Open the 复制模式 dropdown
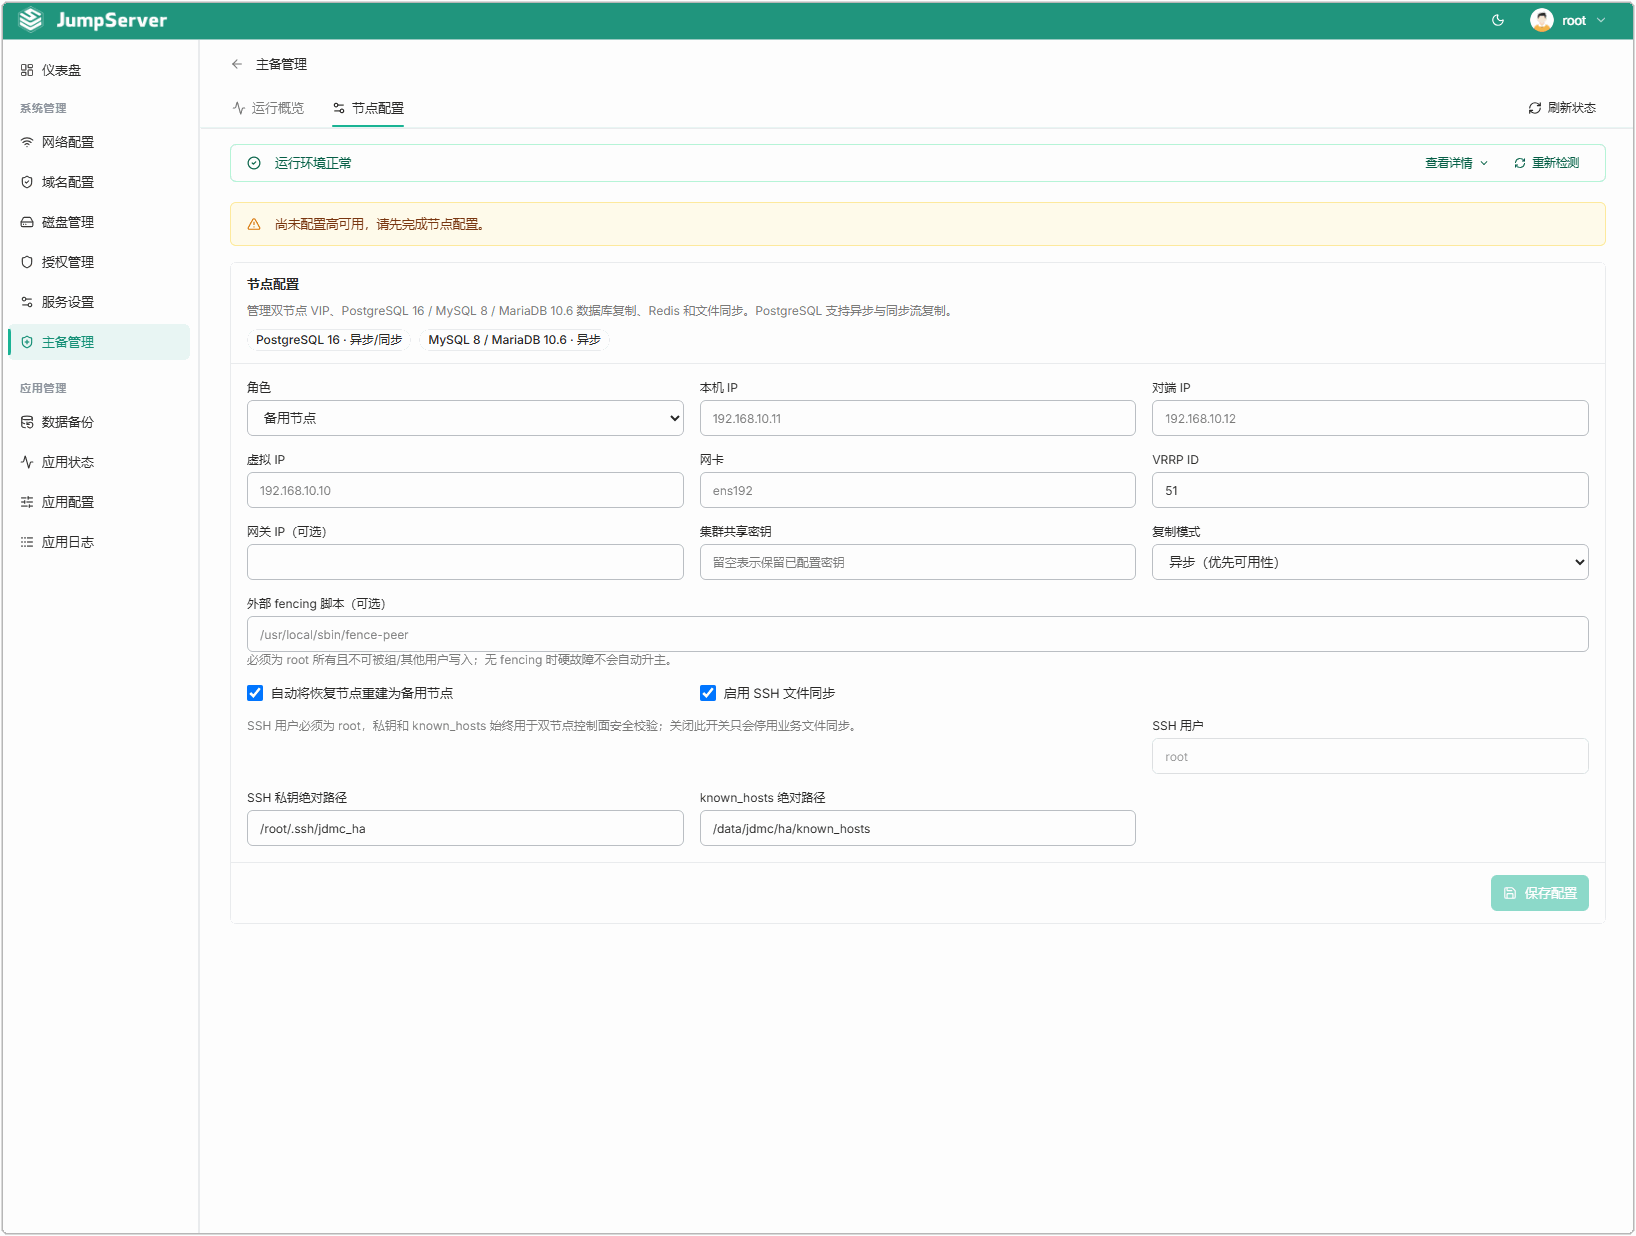This screenshot has width=1636, height=1236. coord(1370,562)
